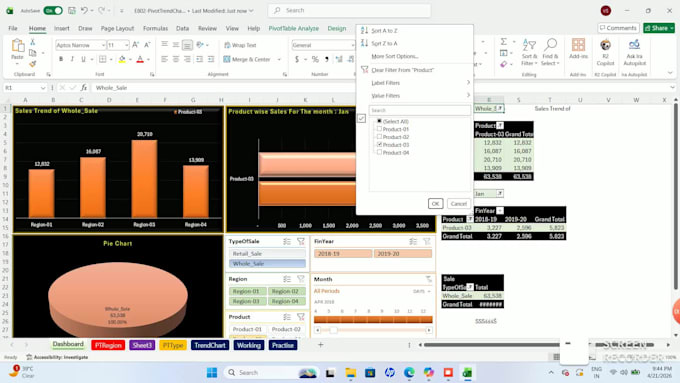Click the insert function fx icon
The image size is (680, 383).
click(84, 88)
